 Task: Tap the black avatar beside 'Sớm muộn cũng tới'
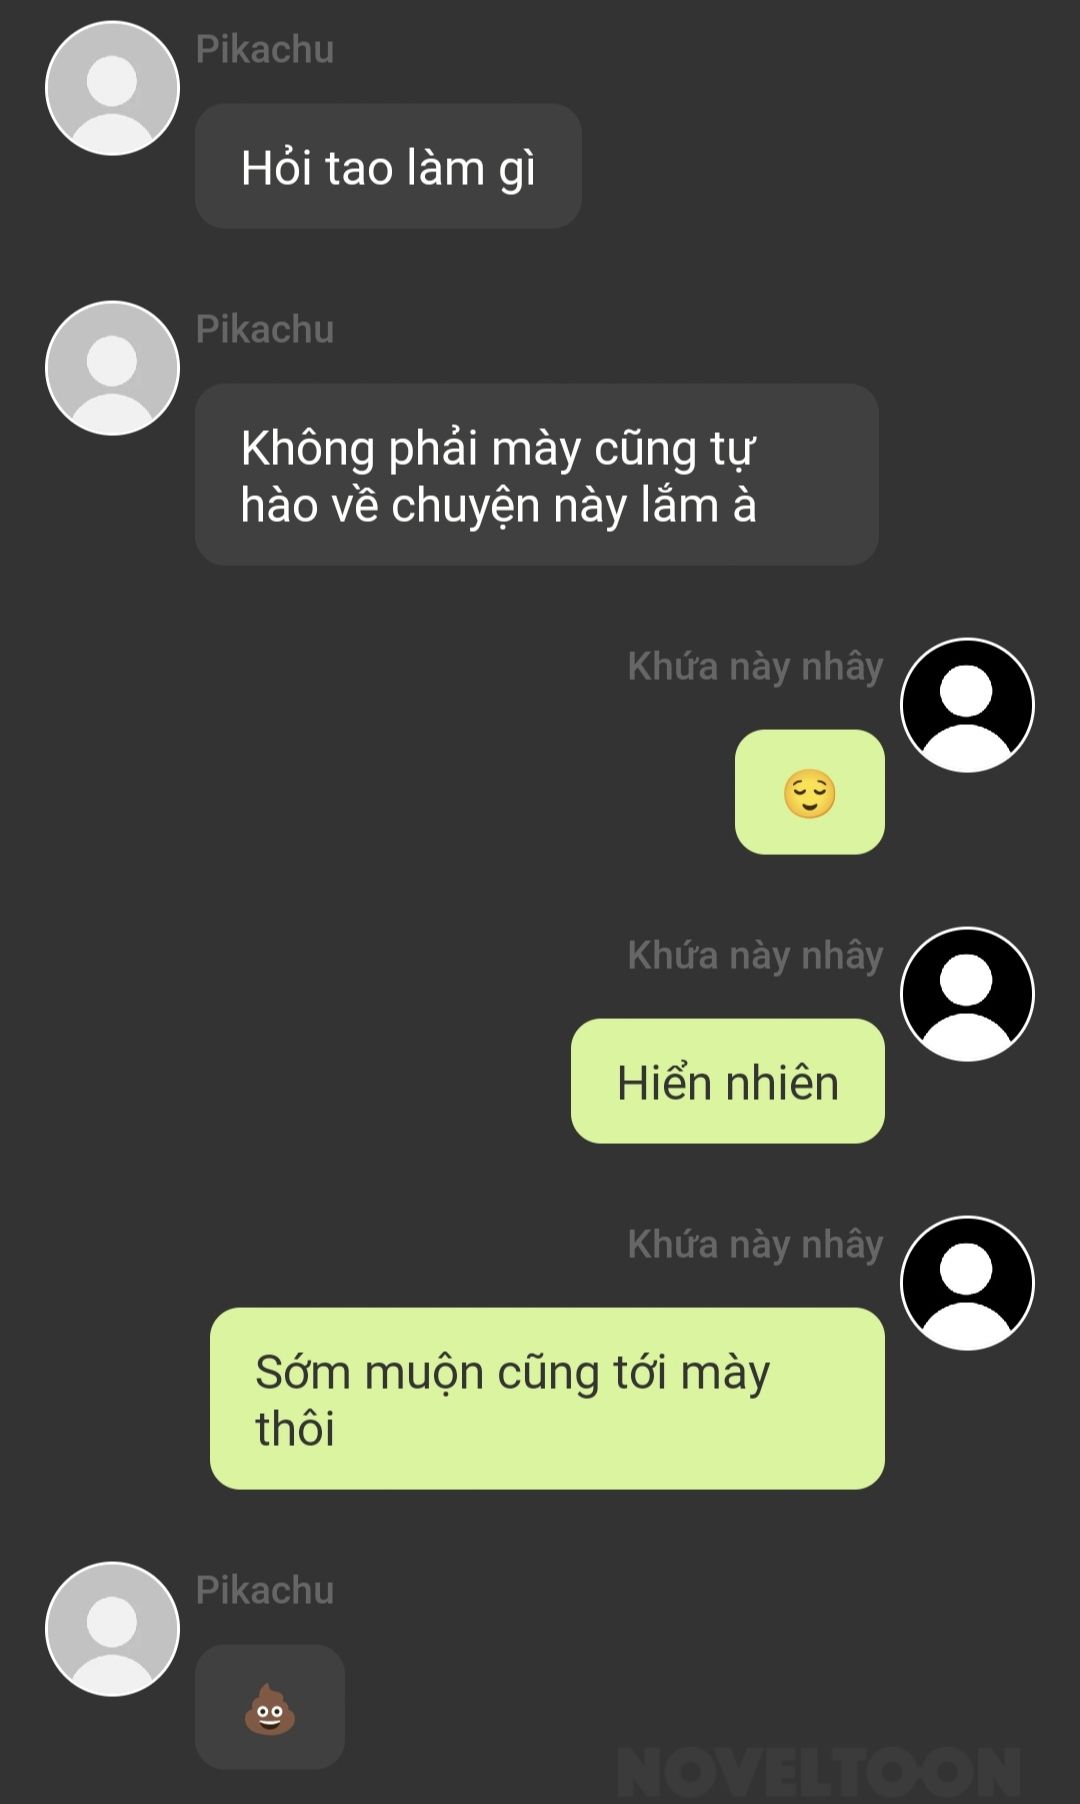967,1283
